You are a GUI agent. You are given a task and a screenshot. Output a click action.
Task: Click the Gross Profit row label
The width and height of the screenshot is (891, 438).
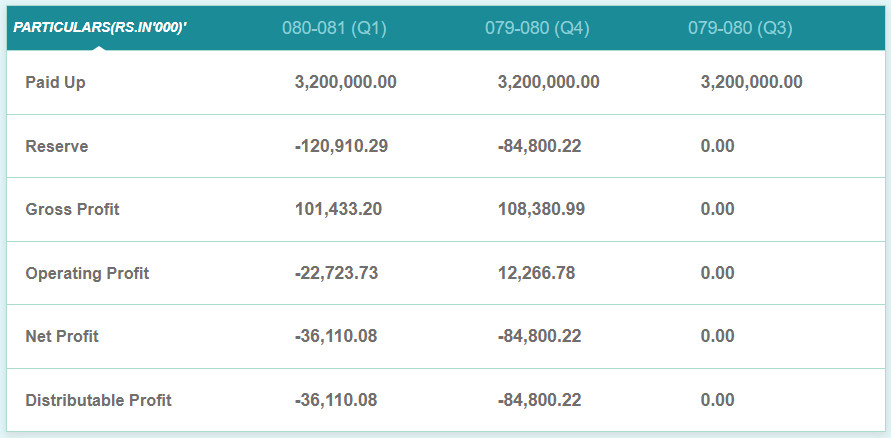pos(72,210)
